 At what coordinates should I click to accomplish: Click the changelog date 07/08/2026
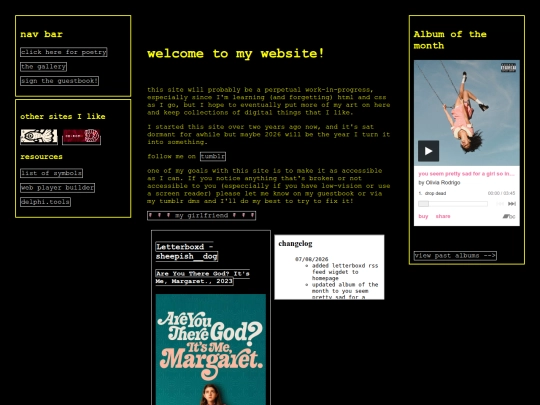(x=312, y=259)
